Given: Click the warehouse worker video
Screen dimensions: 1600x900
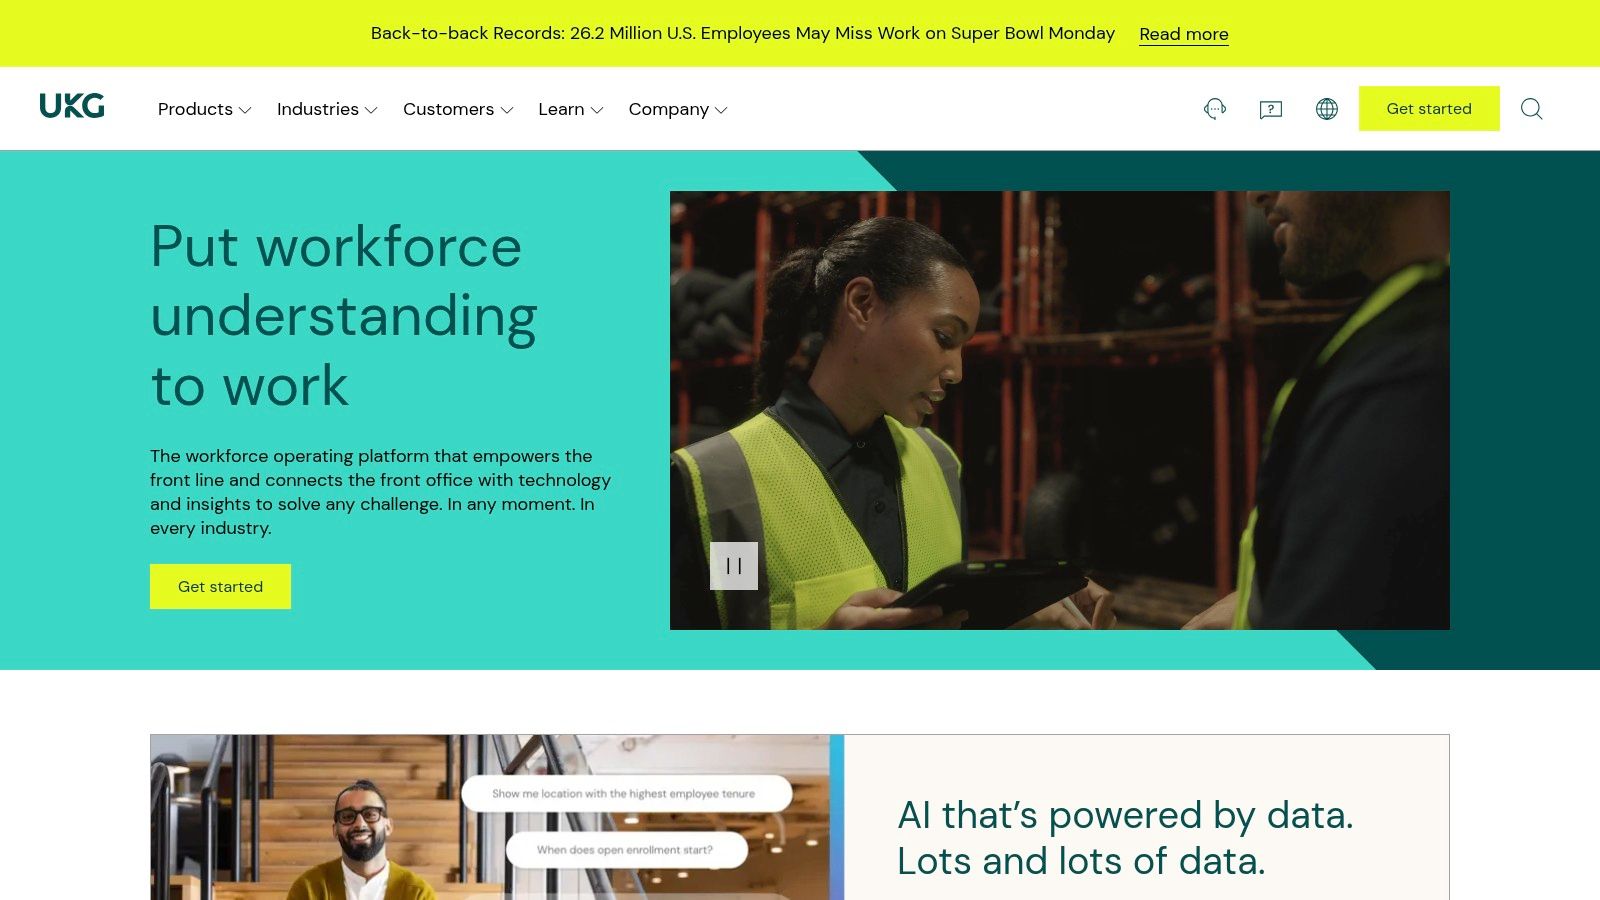Looking at the screenshot, I should point(1060,410).
